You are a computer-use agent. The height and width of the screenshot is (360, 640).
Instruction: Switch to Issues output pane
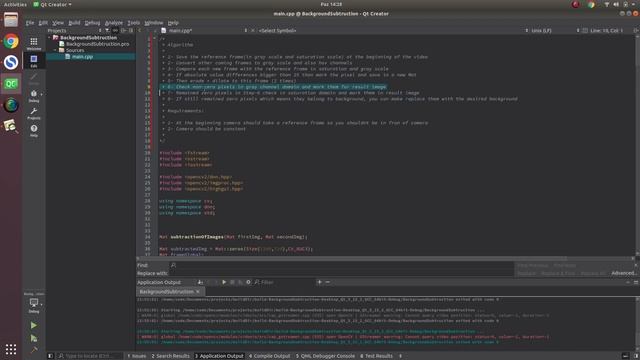(x=136, y=356)
